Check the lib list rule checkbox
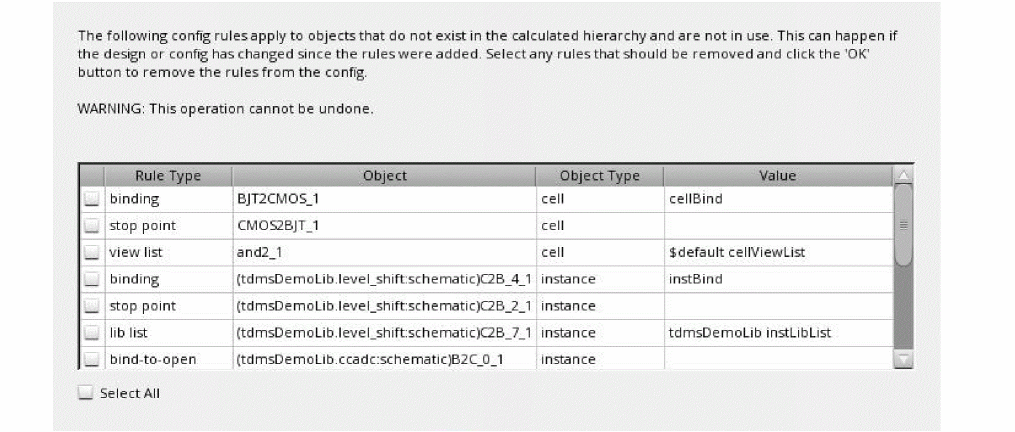Image resolution: width=1015 pixels, height=432 pixels. pyautogui.click(x=92, y=332)
